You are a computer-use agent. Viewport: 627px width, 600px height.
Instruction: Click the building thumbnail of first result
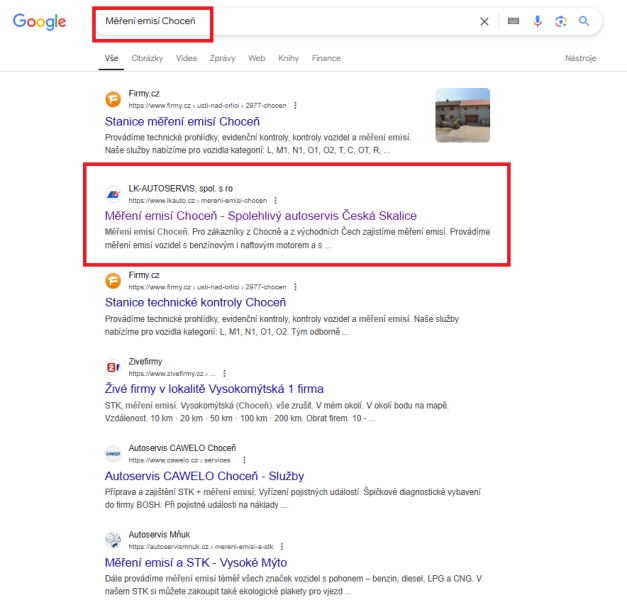[463, 115]
